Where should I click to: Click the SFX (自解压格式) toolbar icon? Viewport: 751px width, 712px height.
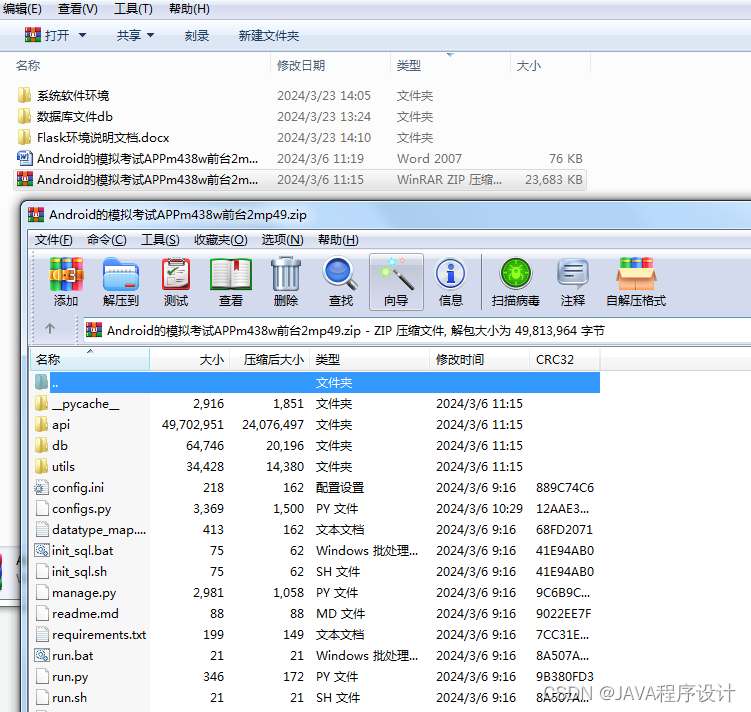(636, 274)
